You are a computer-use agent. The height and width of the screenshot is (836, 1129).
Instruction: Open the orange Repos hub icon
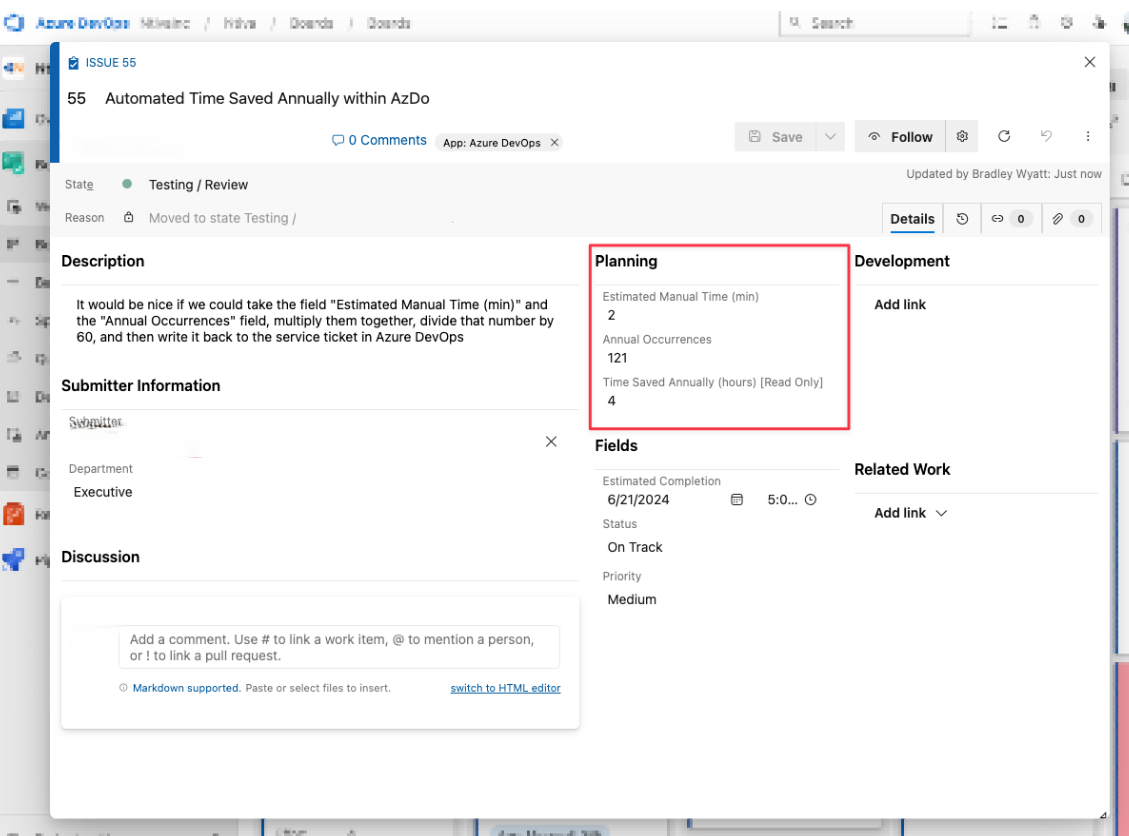pos(14,514)
